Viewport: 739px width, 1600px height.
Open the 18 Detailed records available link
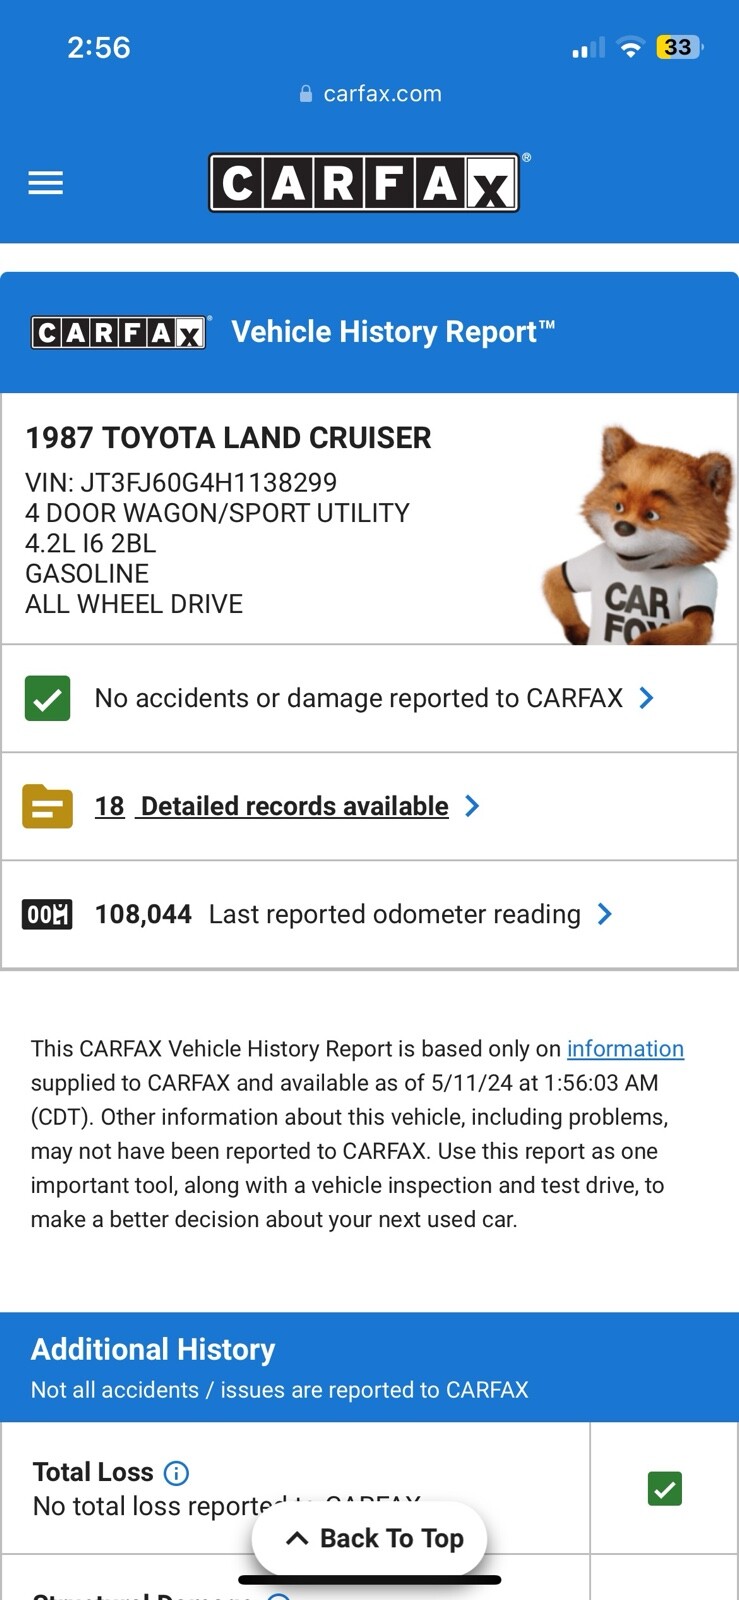272,806
